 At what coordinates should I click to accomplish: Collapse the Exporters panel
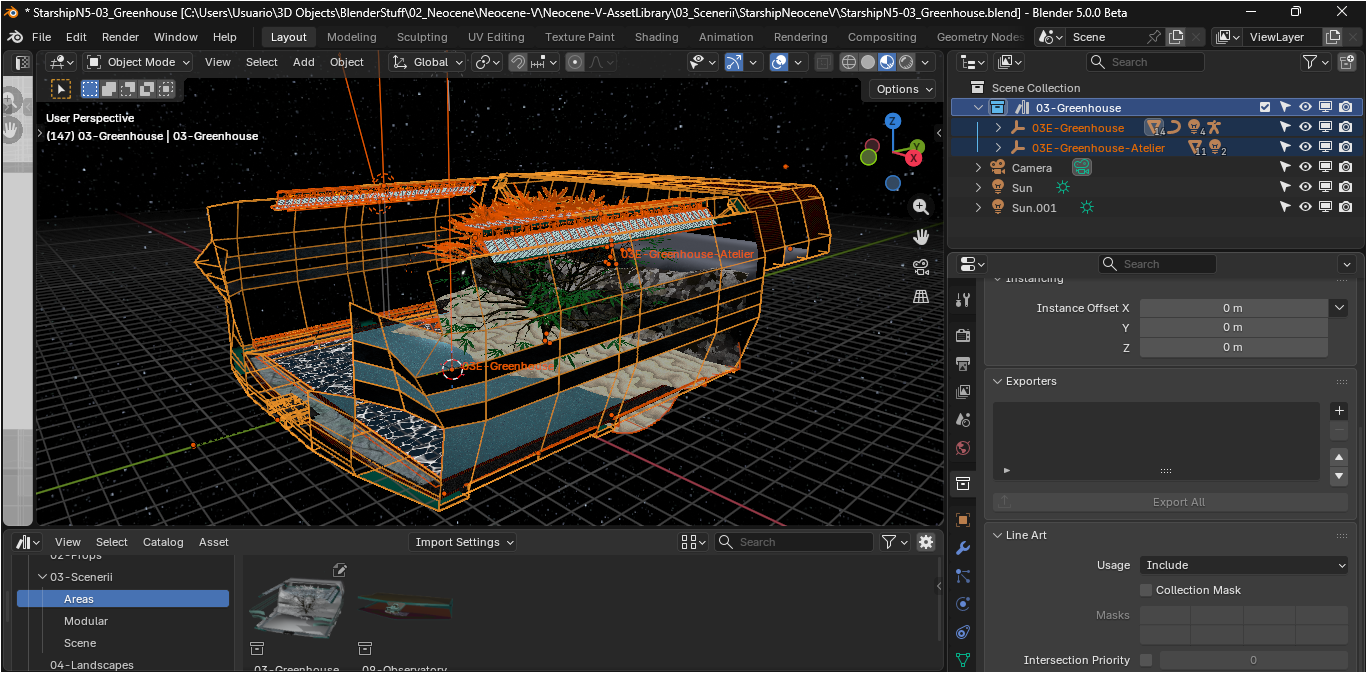(998, 381)
